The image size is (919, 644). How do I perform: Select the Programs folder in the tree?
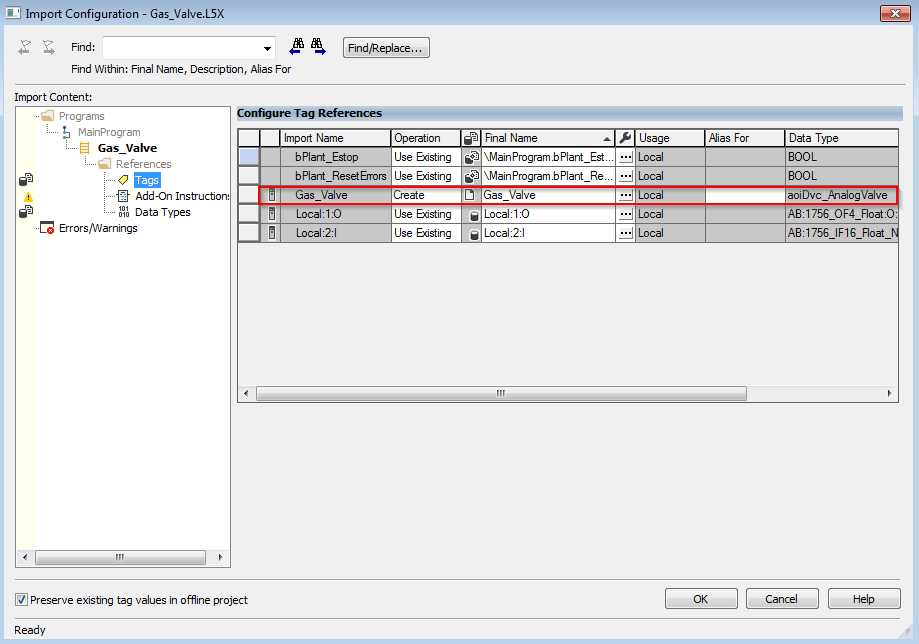(x=81, y=116)
